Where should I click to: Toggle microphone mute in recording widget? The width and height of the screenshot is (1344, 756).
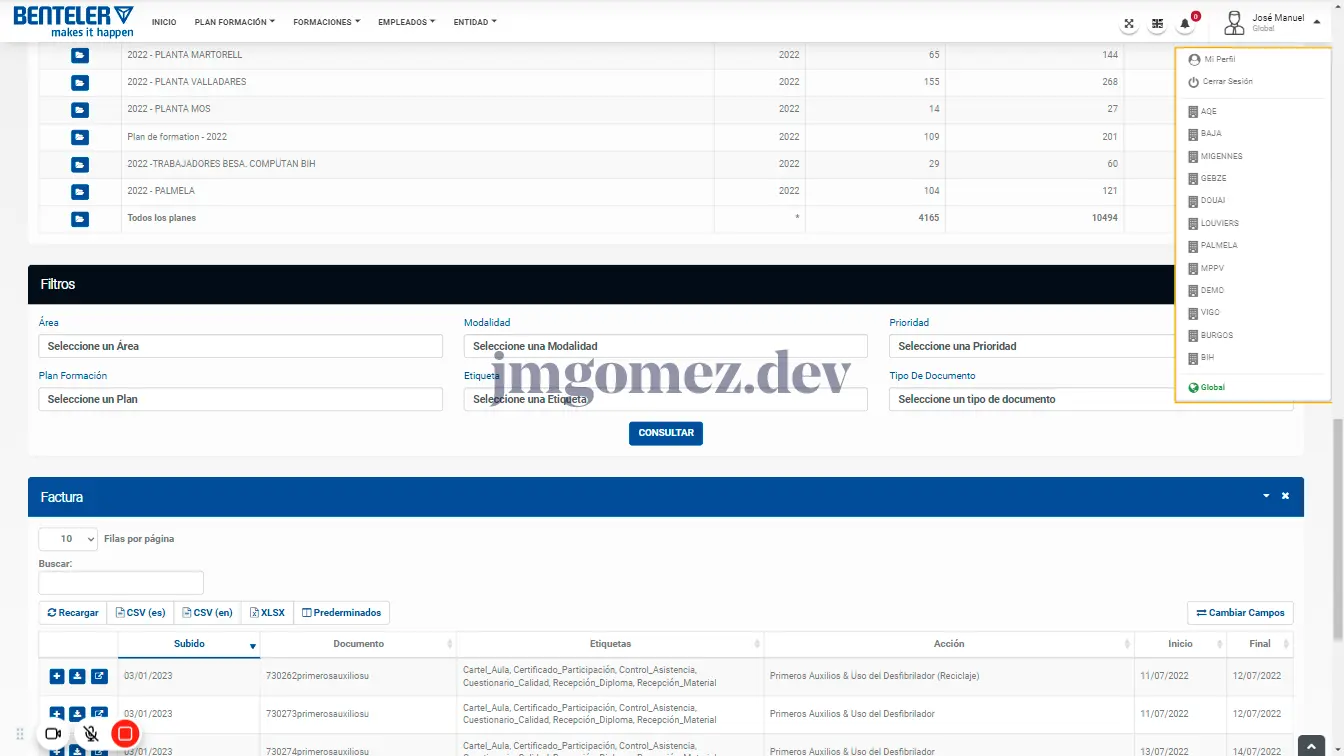click(x=91, y=734)
